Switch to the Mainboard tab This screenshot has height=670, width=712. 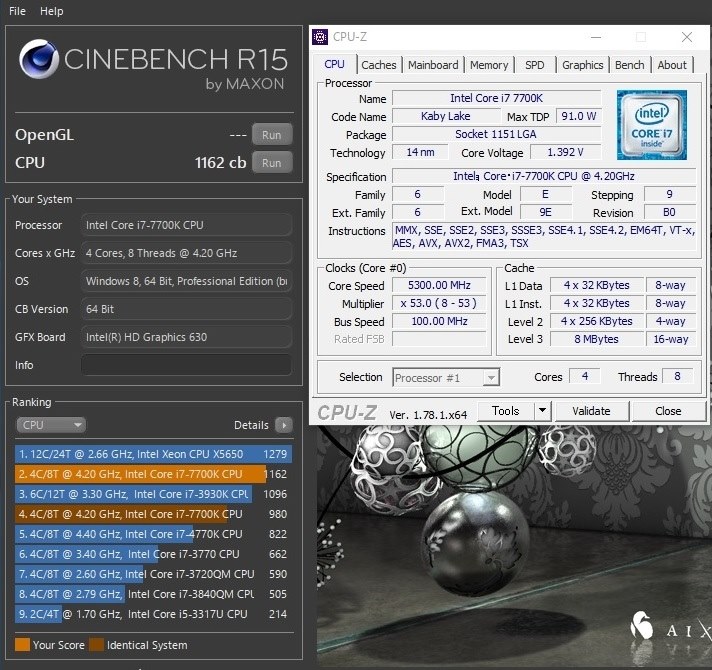pyautogui.click(x=433, y=65)
